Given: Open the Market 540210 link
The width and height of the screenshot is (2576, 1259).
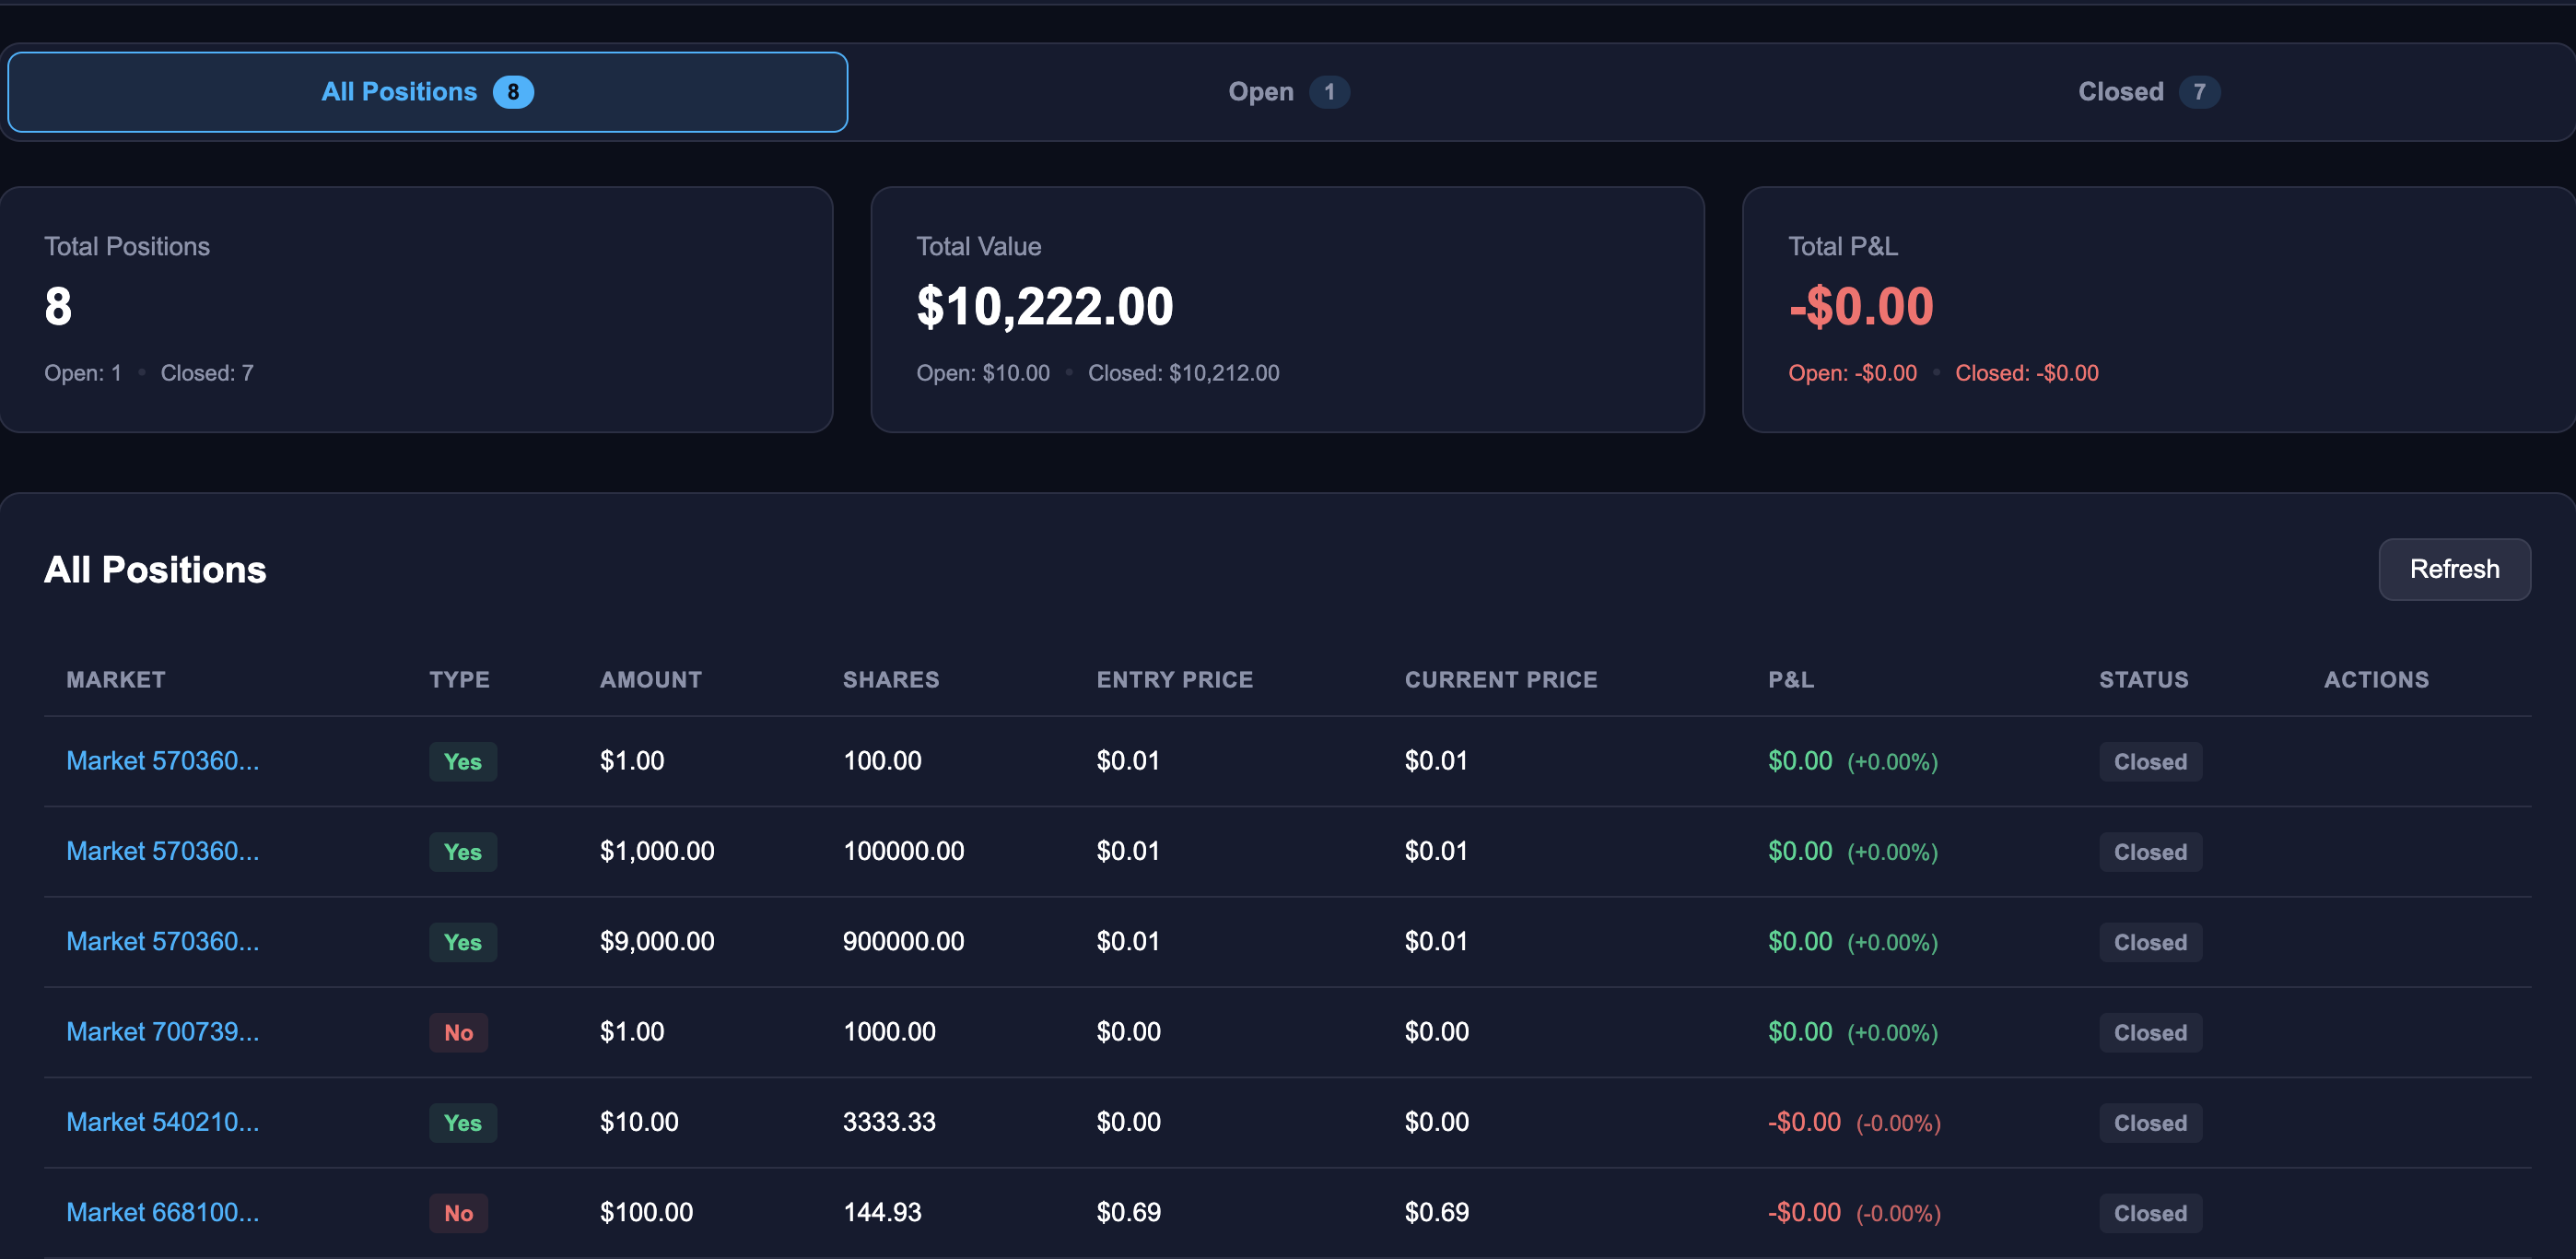Looking at the screenshot, I should coord(162,1122).
